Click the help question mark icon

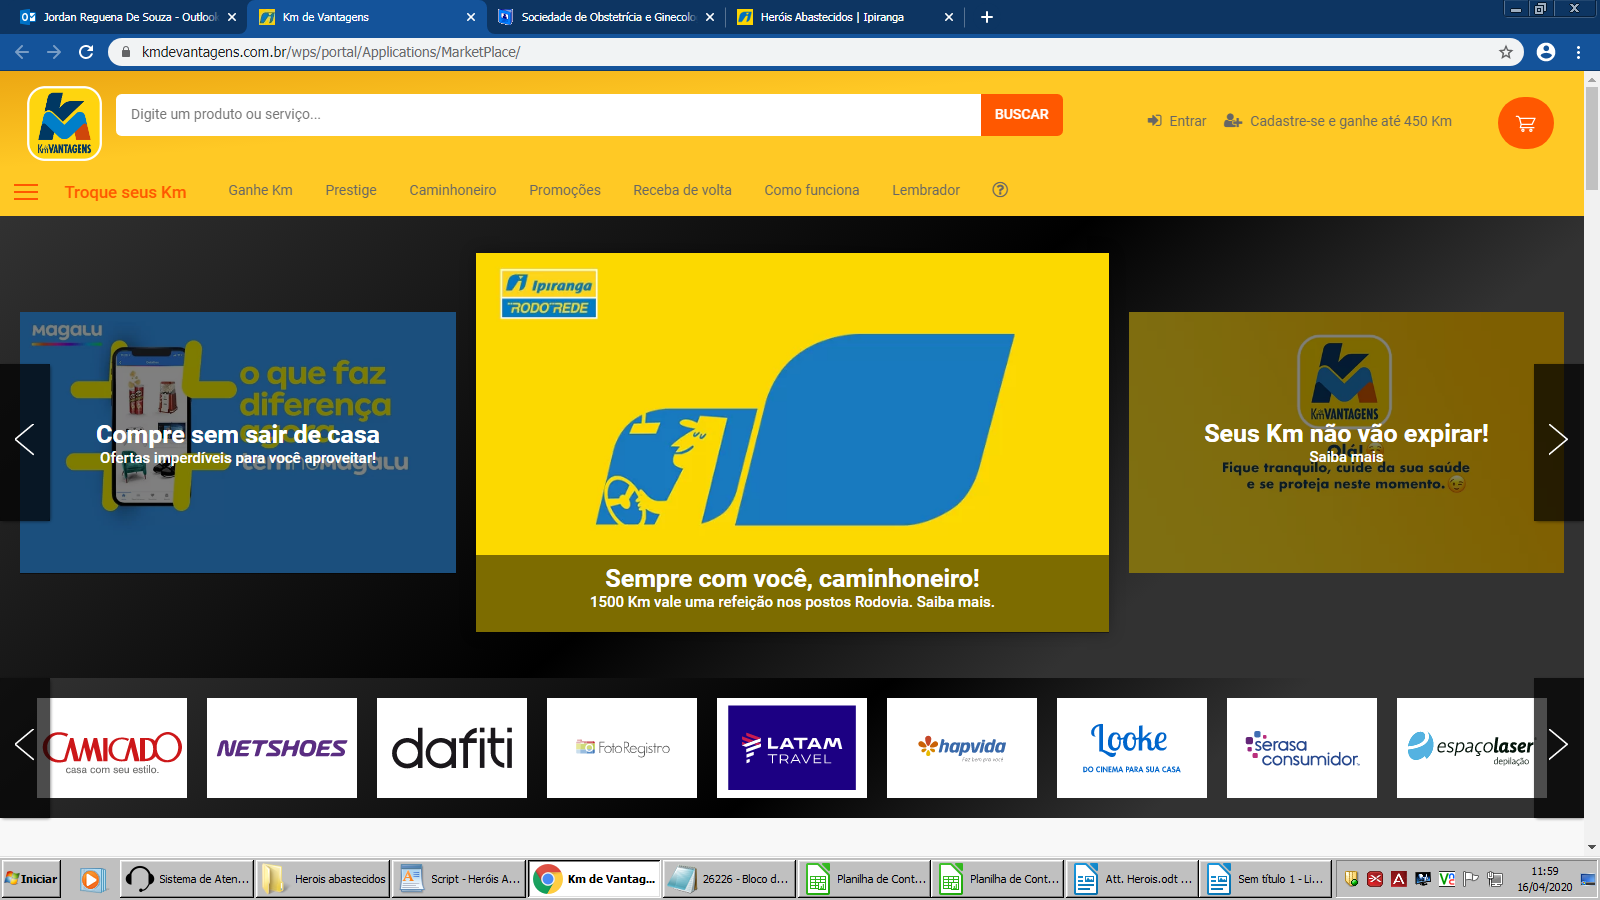tap(1000, 190)
